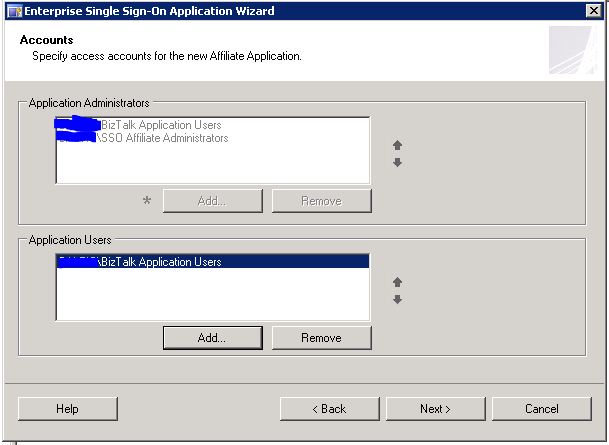Select BizTalk Application Users in Administrators list
The height and width of the screenshot is (445, 609).
212,125
